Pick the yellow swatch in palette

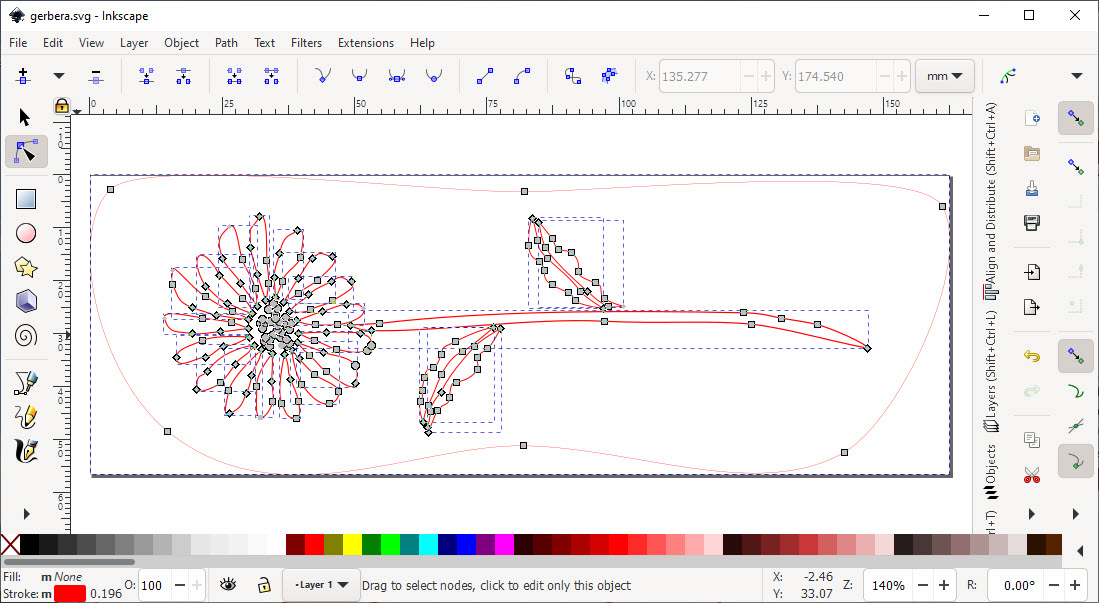tap(352, 545)
